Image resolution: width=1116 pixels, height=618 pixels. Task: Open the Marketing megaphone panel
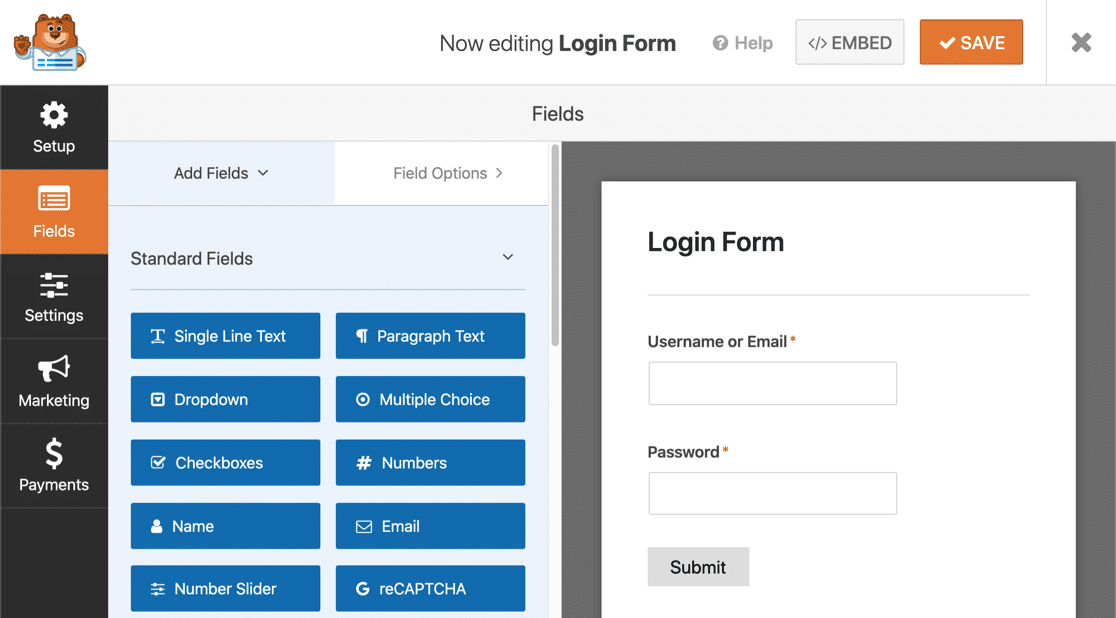(54, 382)
